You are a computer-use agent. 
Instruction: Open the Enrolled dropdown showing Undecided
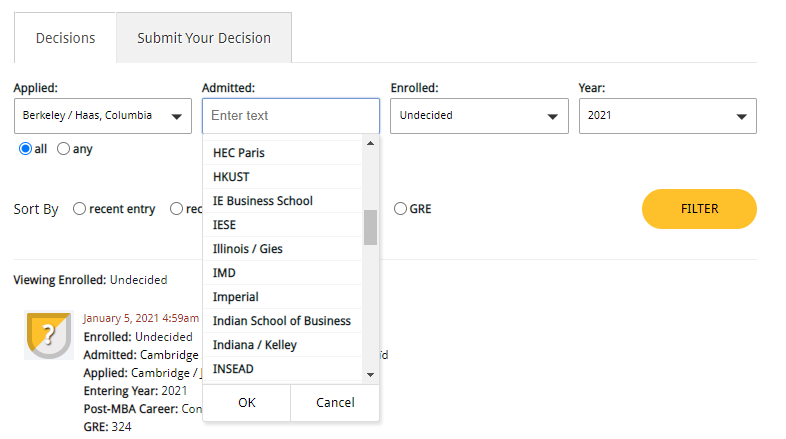click(x=479, y=116)
